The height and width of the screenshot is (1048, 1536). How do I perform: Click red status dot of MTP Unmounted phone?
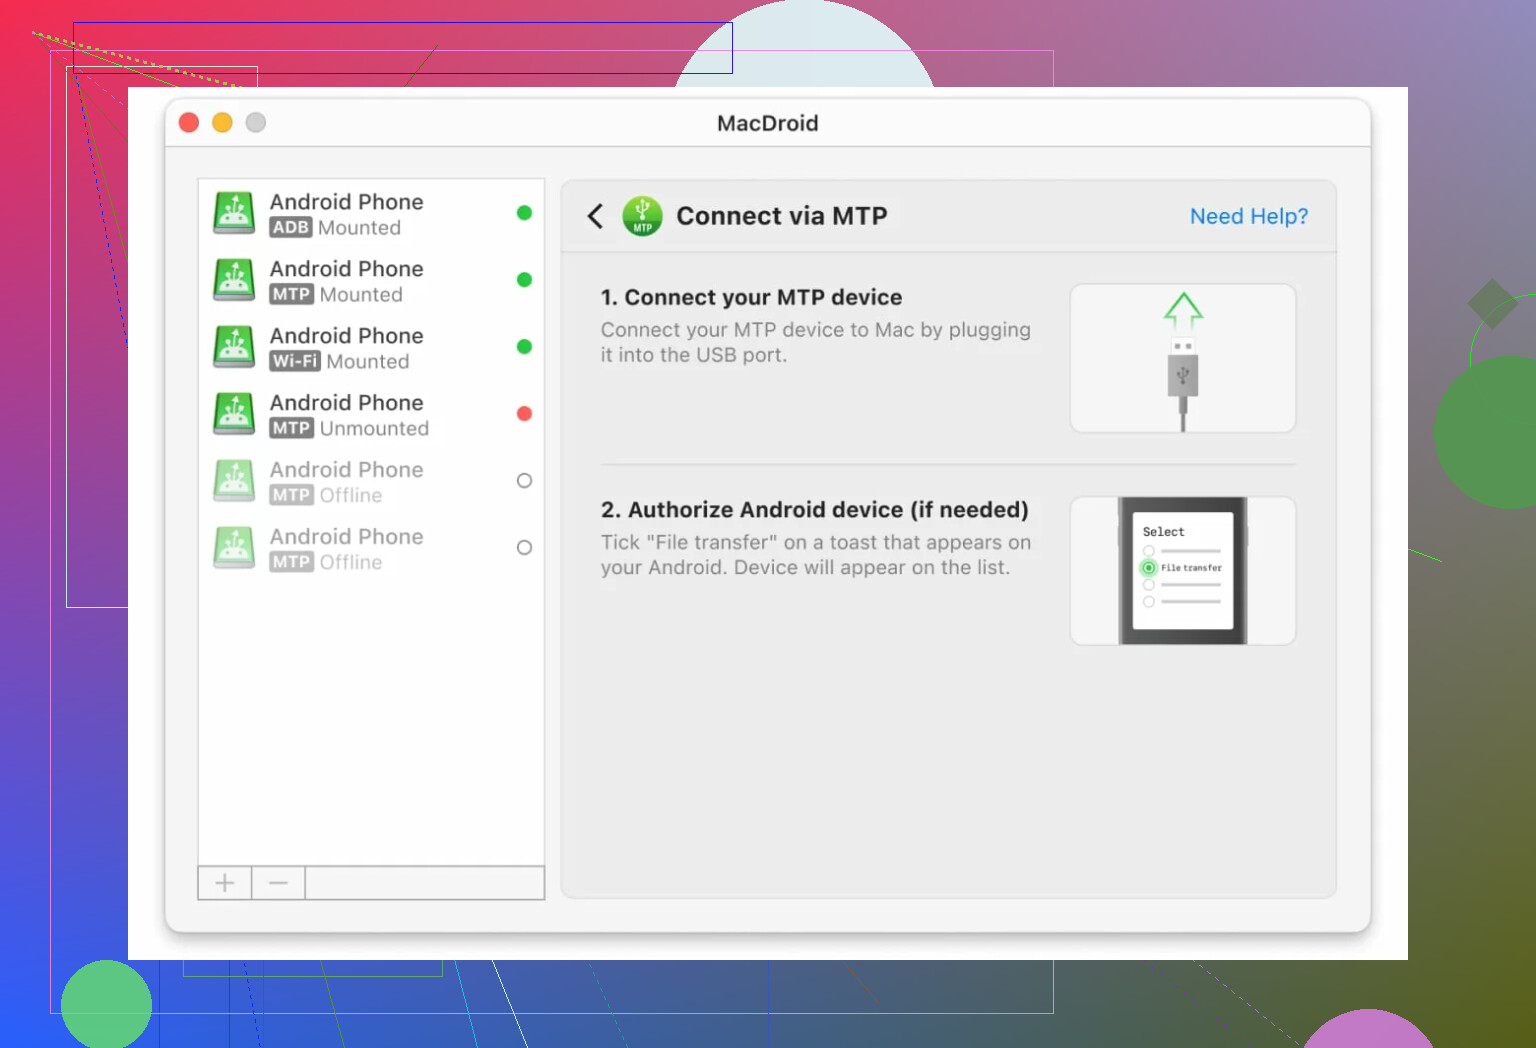point(524,414)
